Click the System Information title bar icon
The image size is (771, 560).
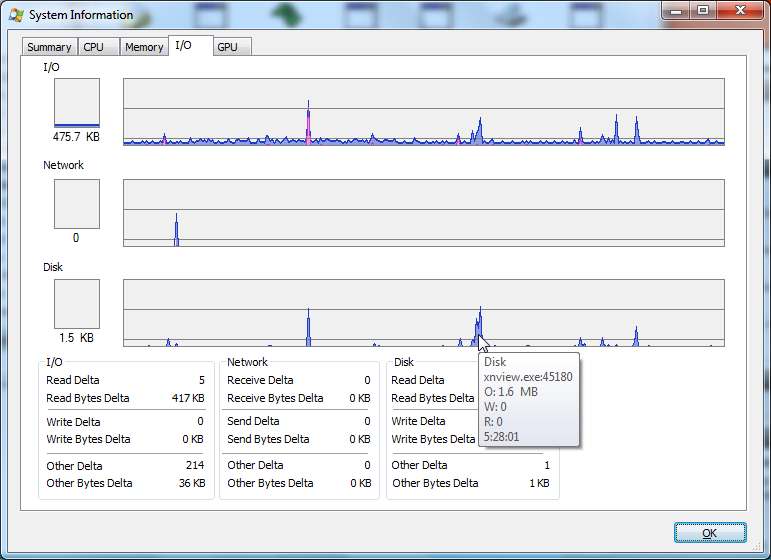click(16, 15)
